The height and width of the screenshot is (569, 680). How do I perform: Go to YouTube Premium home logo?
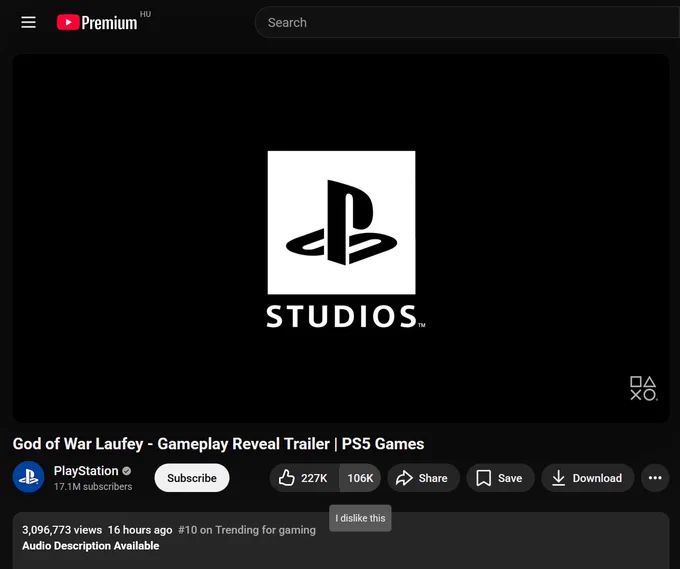pos(97,22)
